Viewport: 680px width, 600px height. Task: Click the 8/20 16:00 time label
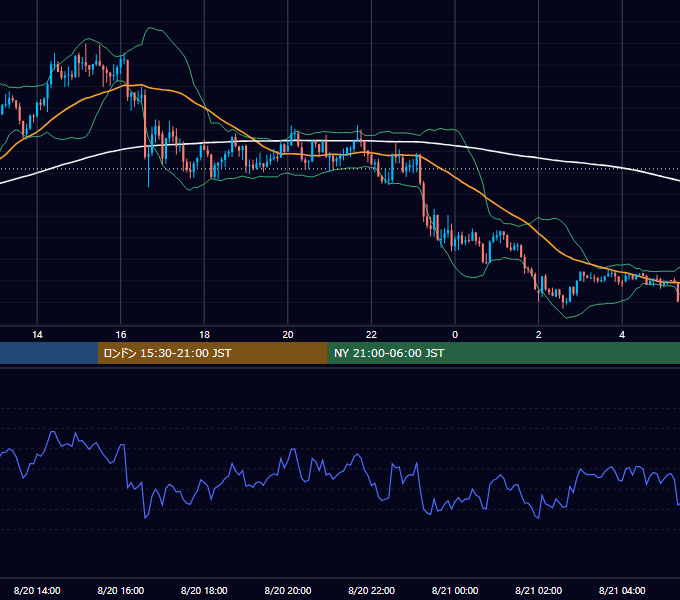[121, 590]
